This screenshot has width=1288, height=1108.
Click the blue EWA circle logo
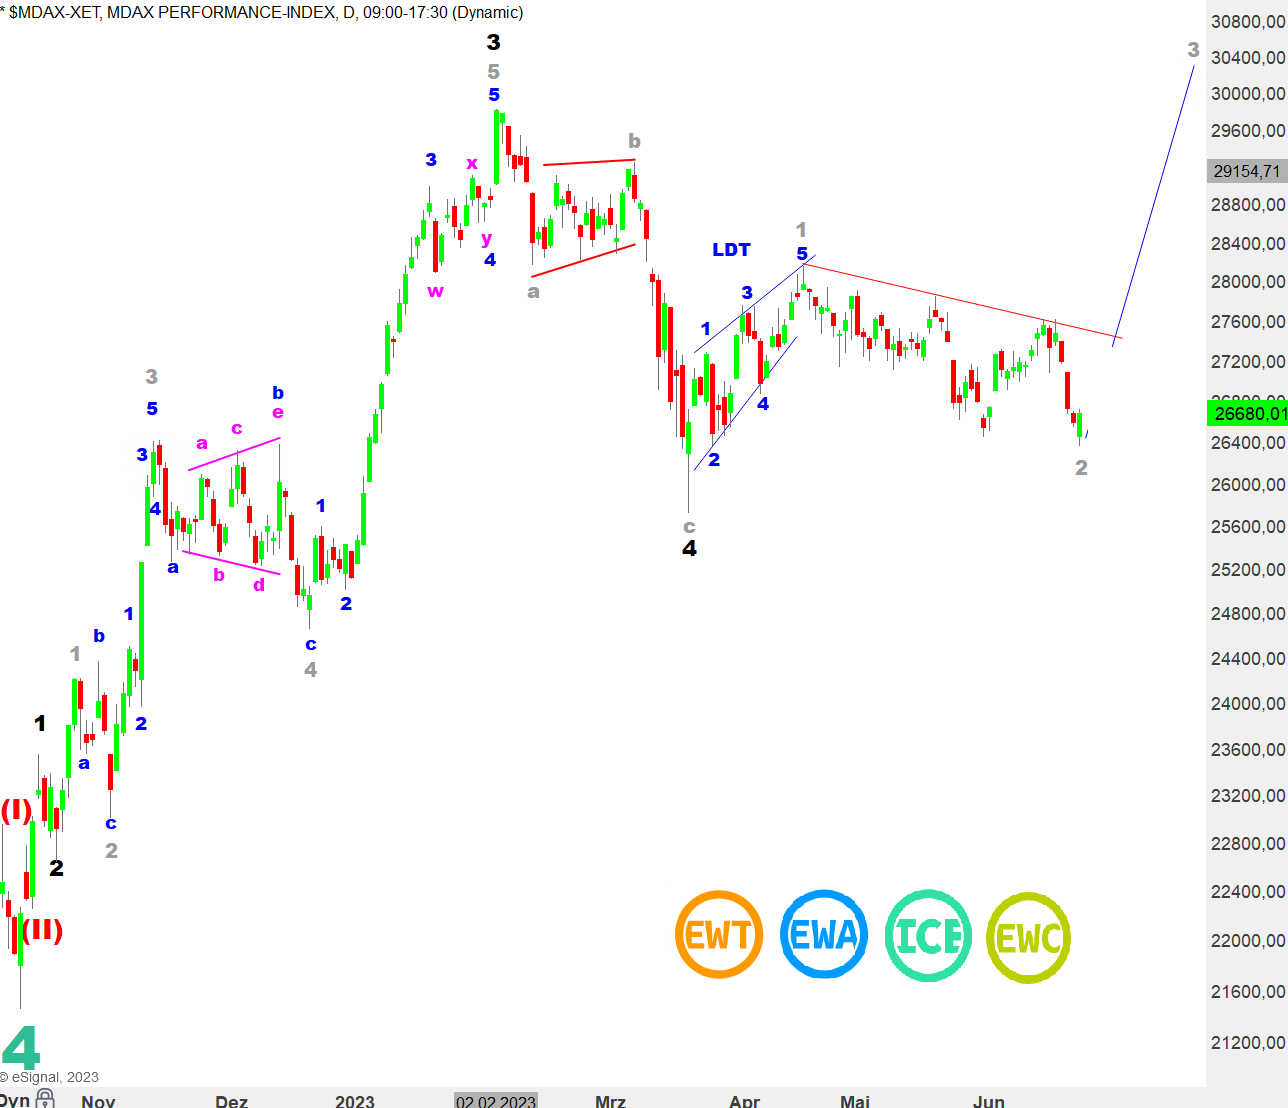(x=823, y=935)
